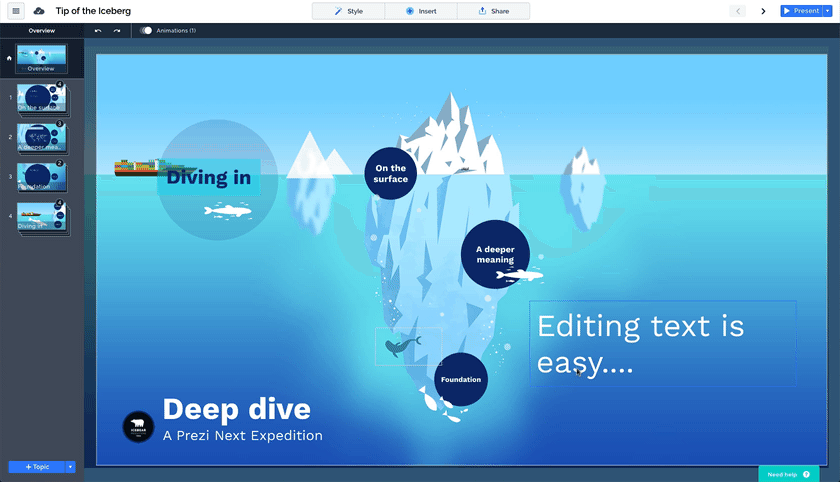Viewport: 840px width, 482px height.
Task: Go to the previous step arrow
Action: coord(739,11)
